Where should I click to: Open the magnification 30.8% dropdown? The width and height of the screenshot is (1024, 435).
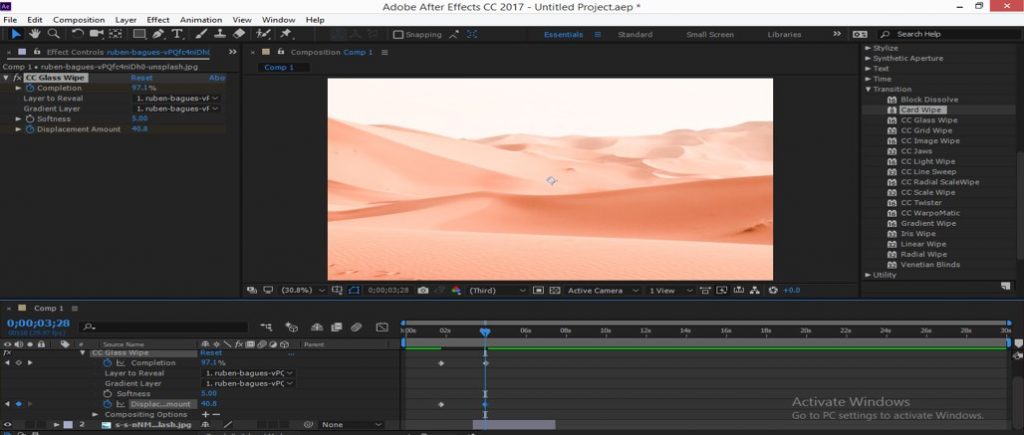coord(302,290)
